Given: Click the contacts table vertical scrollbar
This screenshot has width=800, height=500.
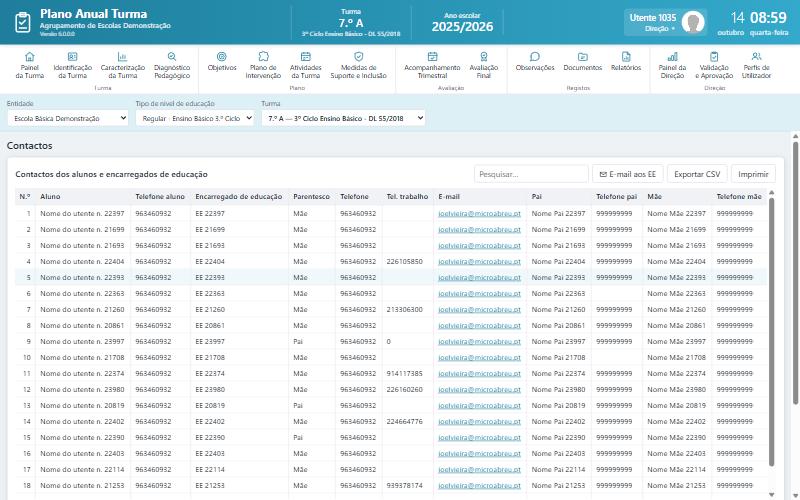Looking at the screenshot, I should point(771,332).
